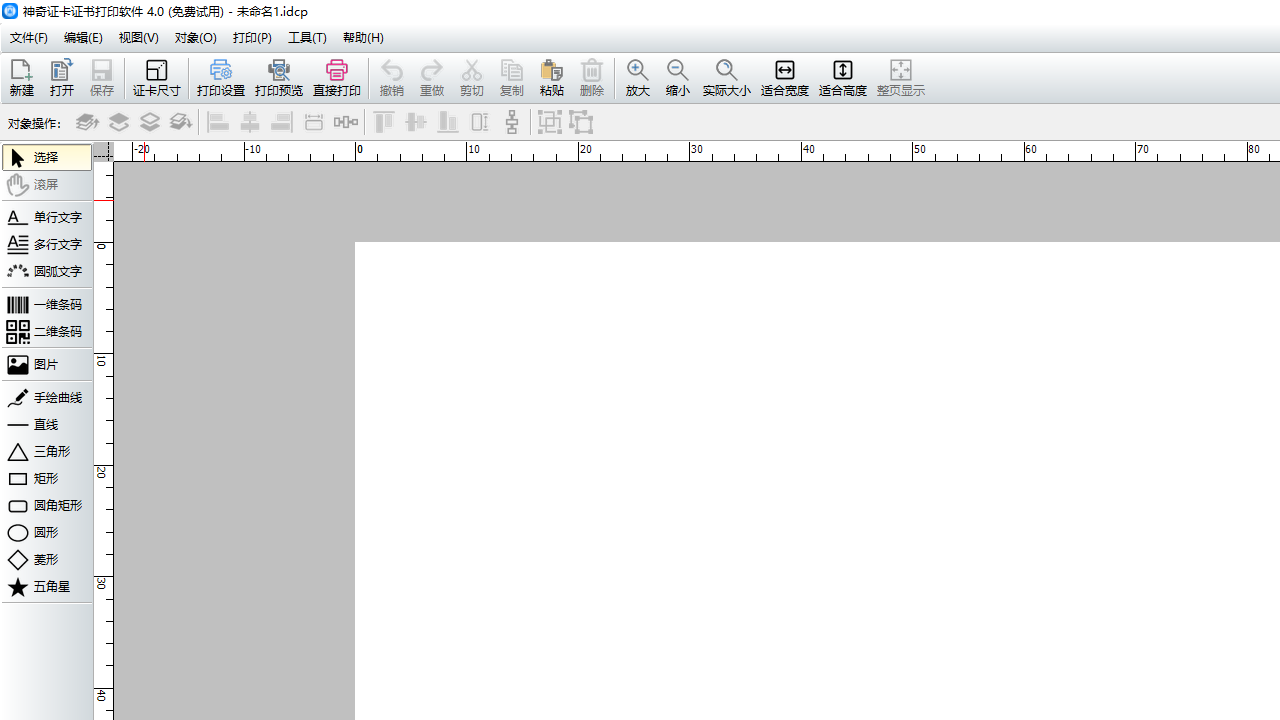The height and width of the screenshot is (720, 1280).
Task: Select the 五角星 star shape tool
Action: pos(46,587)
